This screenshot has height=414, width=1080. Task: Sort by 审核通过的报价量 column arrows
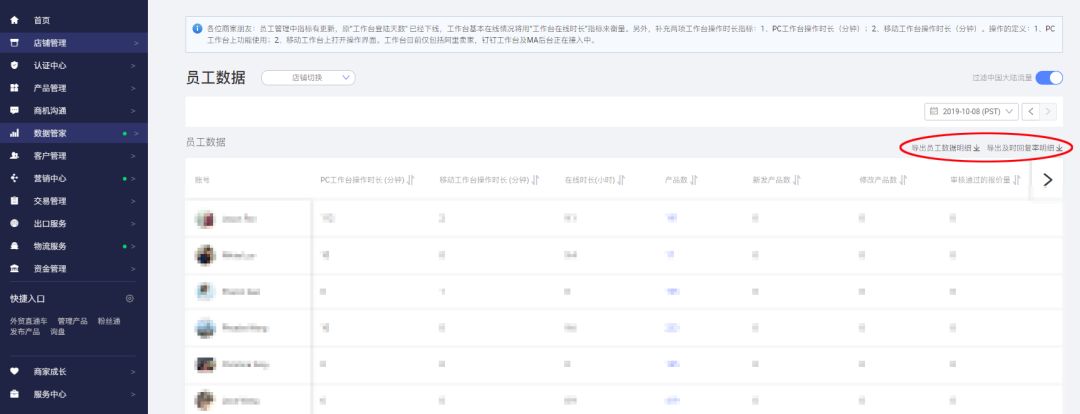(x=1017, y=180)
